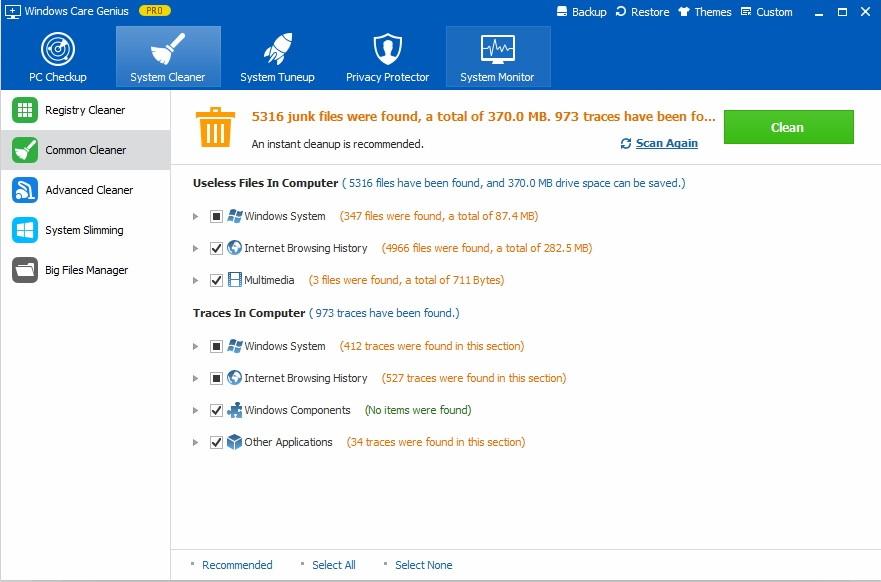Click the Restore circular arrow icon
Viewport: 881px width, 582px height.
[x=621, y=11]
